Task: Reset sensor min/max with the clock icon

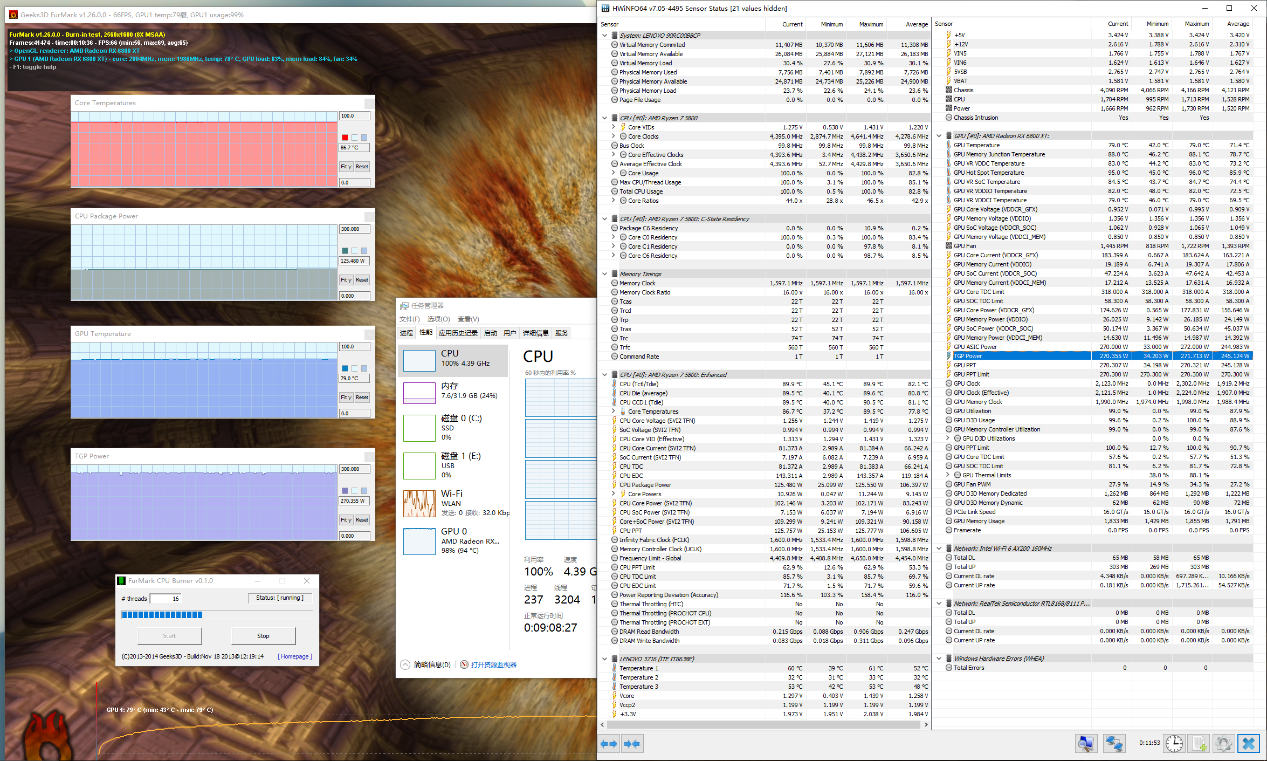Action: coord(1174,743)
